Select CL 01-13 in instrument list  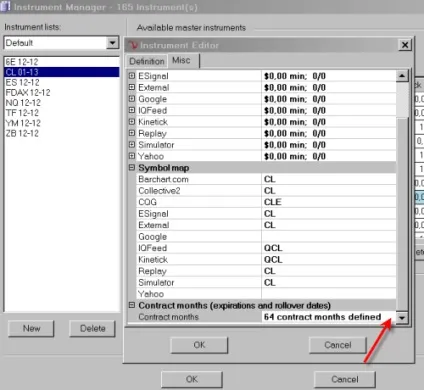[62, 72]
